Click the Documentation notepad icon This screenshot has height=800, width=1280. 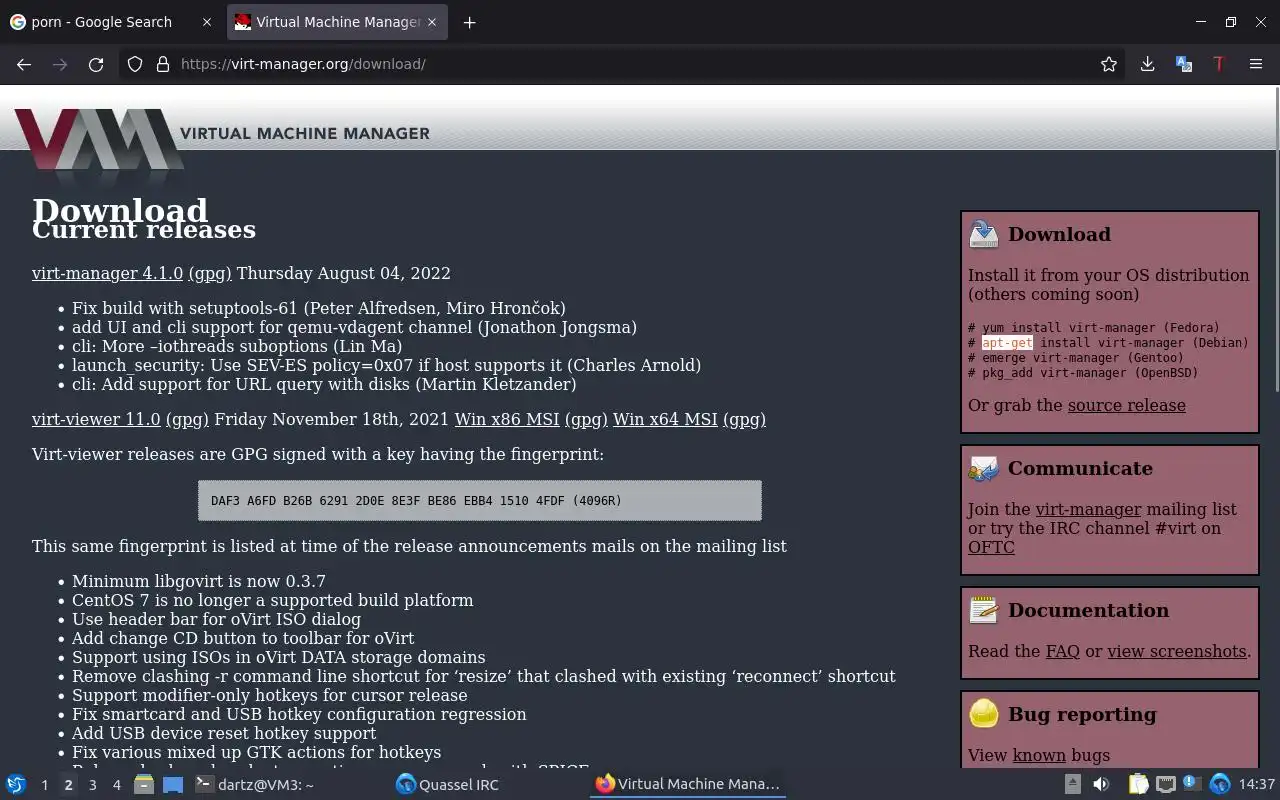tap(984, 610)
